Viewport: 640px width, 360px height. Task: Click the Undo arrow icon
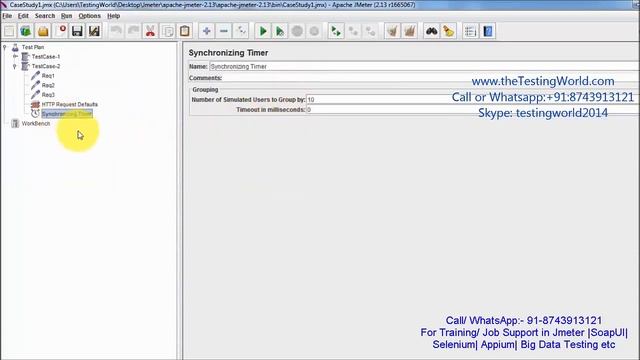[116, 31]
